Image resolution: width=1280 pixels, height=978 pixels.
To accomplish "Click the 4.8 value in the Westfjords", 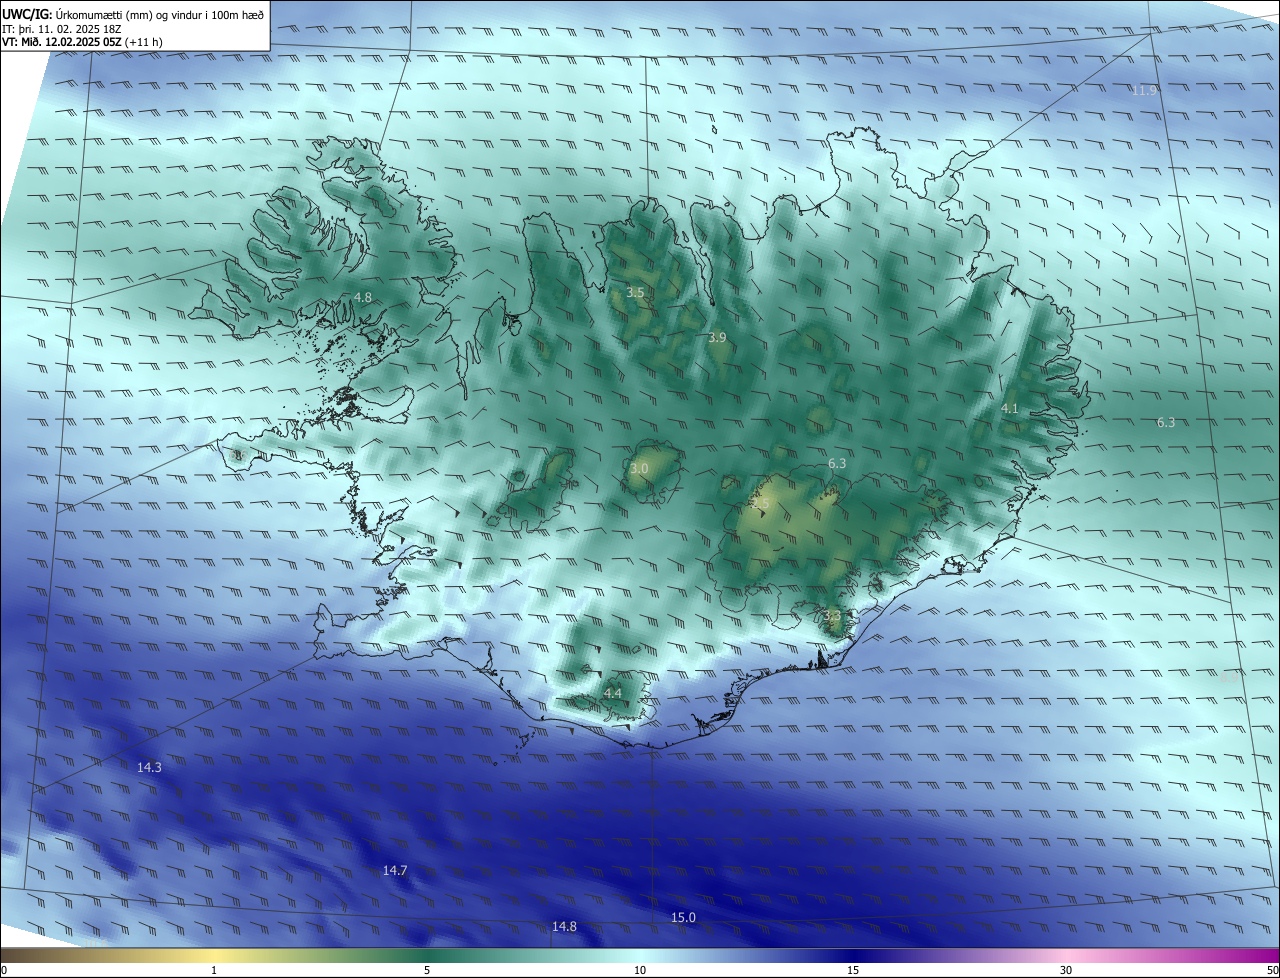I will [362, 297].
